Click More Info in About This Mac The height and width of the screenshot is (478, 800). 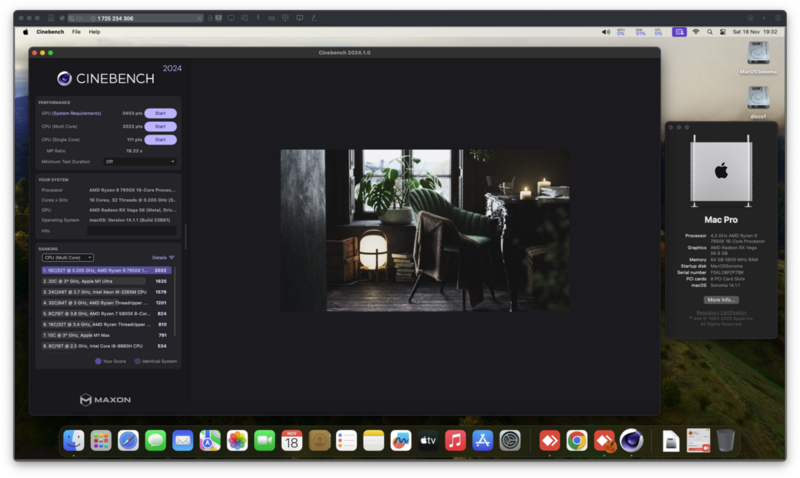point(720,299)
